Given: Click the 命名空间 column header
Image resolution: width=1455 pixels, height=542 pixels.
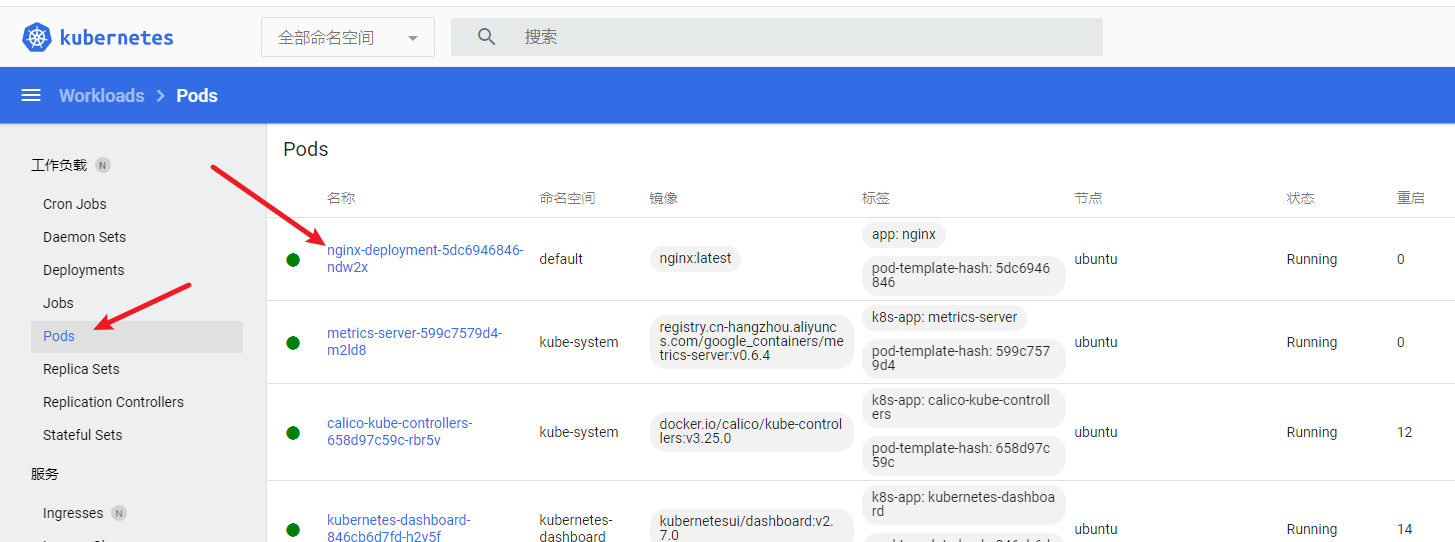Looking at the screenshot, I should [x=567, y=198].
